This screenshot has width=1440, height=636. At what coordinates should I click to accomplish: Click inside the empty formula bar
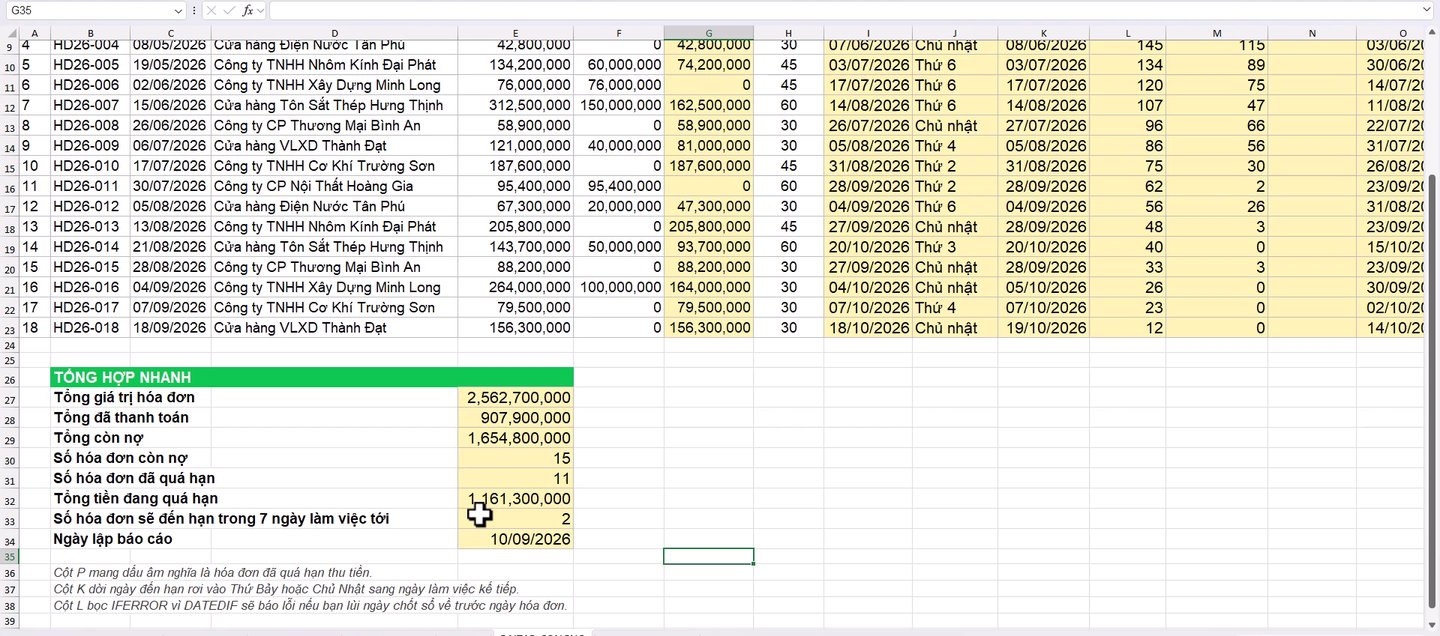850,10
